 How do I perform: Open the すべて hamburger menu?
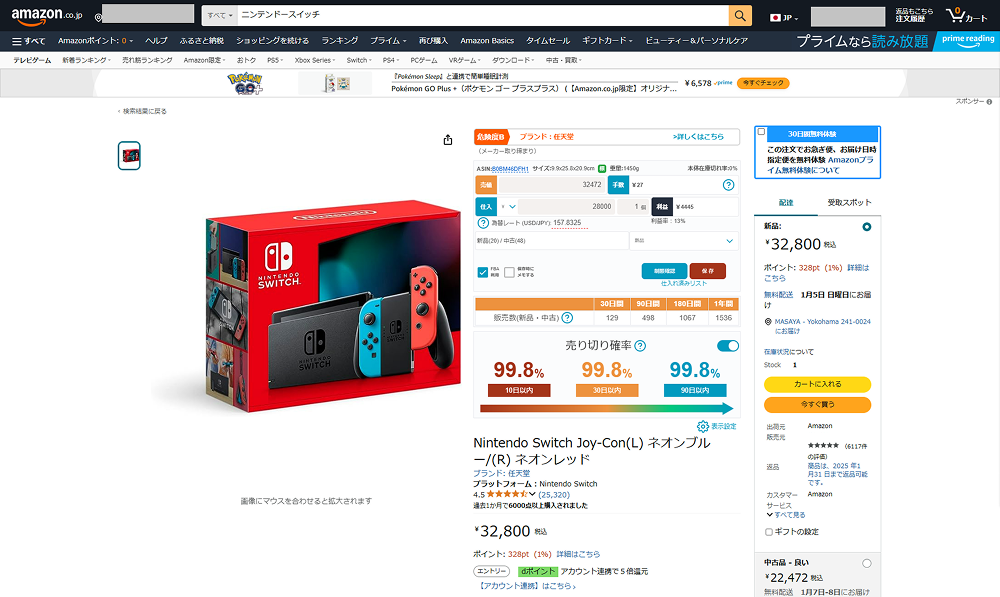click(29, 41)
